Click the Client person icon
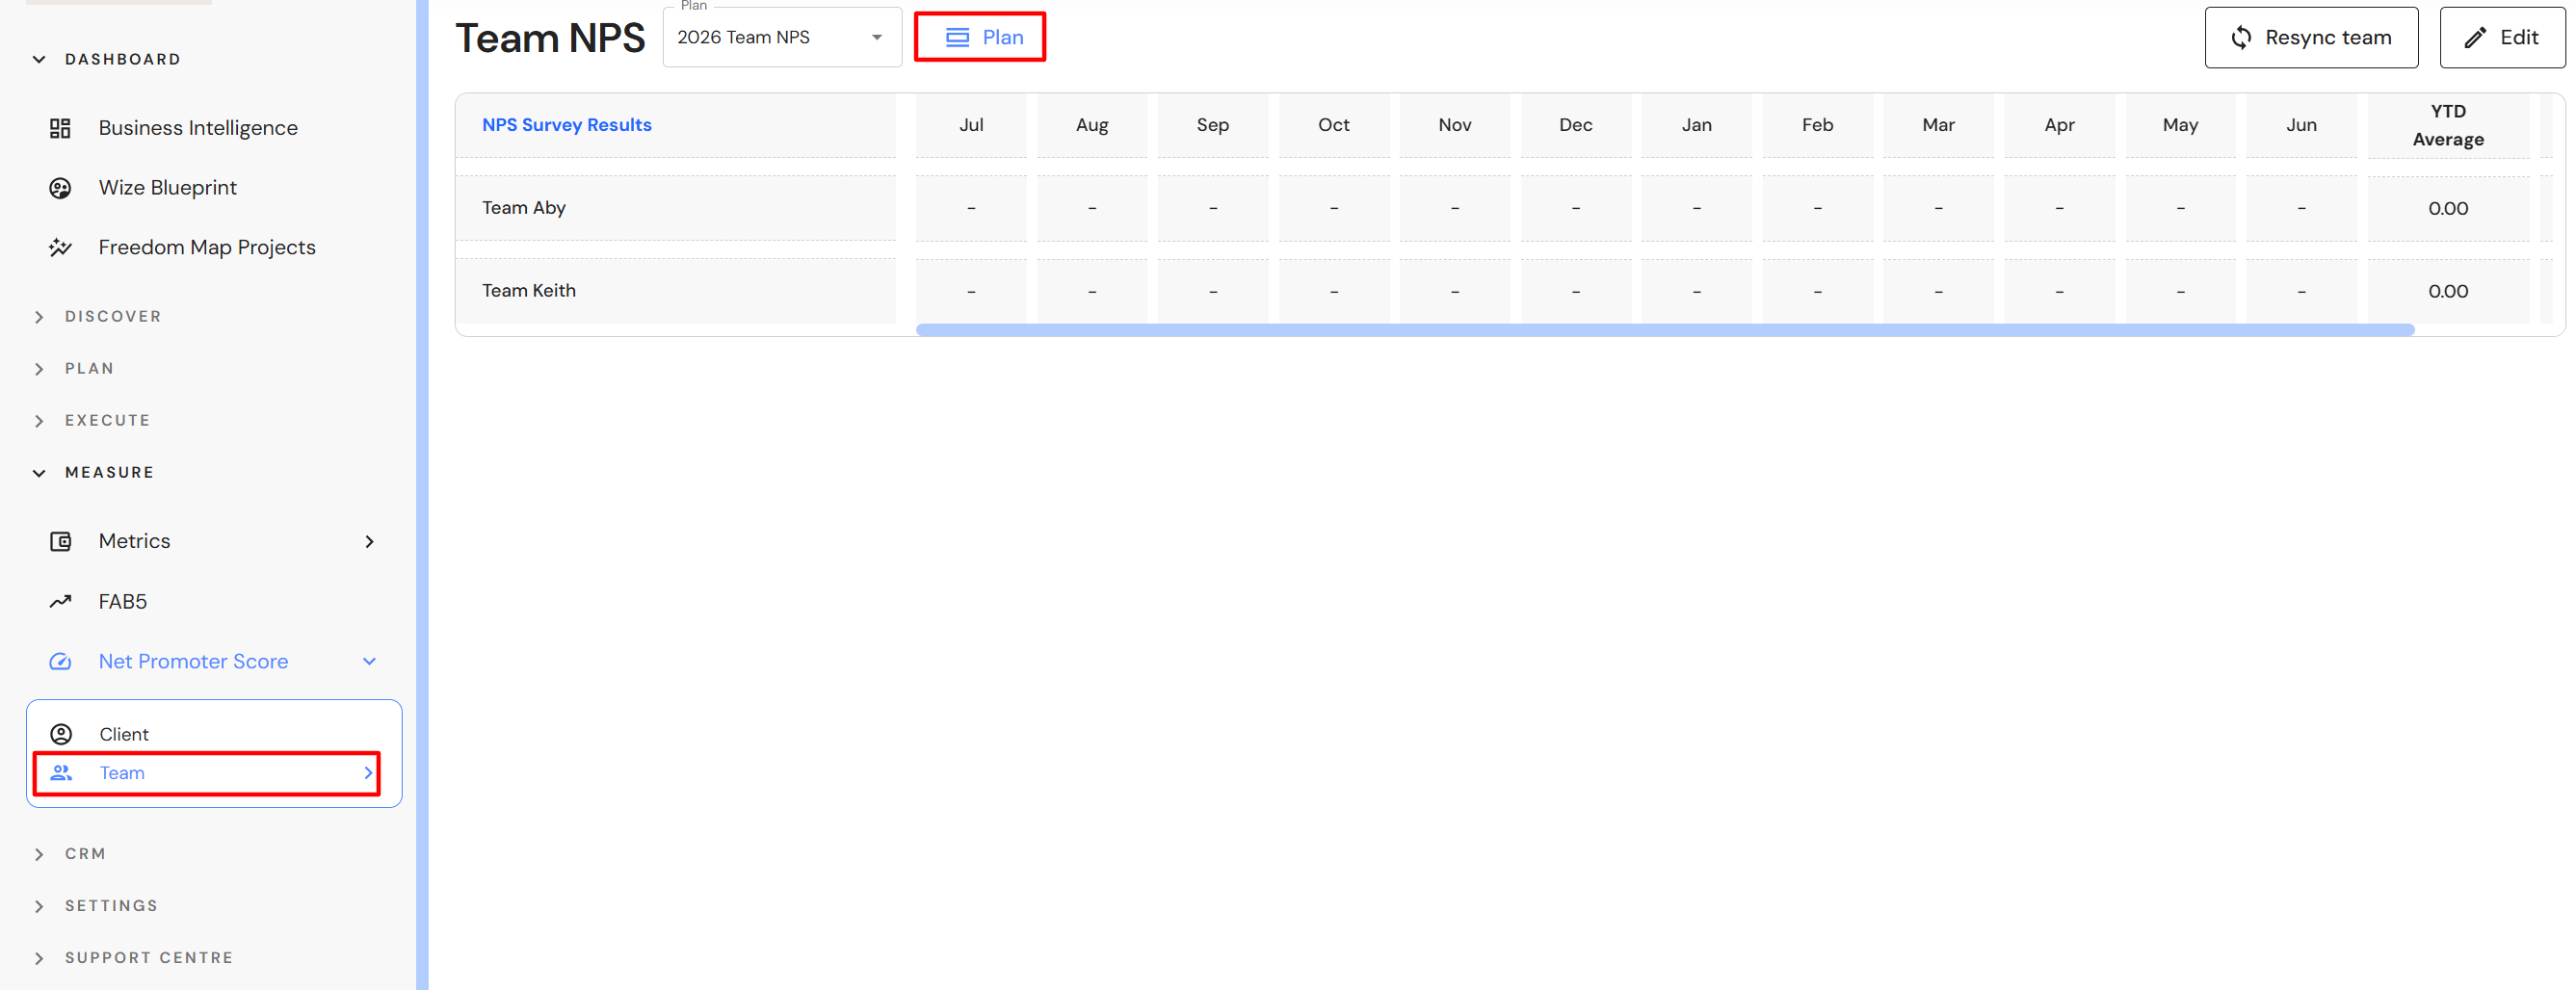The image size is (2576, 990). point(61,734)
